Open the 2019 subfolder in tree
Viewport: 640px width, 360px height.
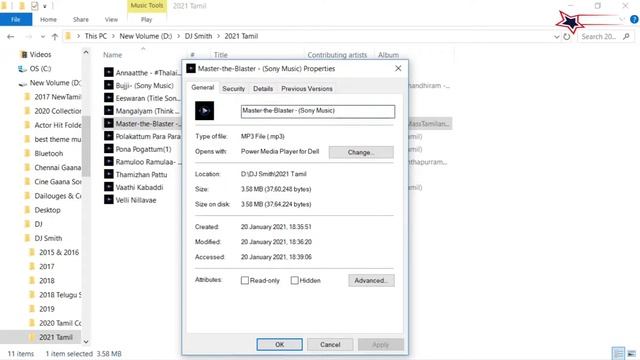click(x=47, y=309)
